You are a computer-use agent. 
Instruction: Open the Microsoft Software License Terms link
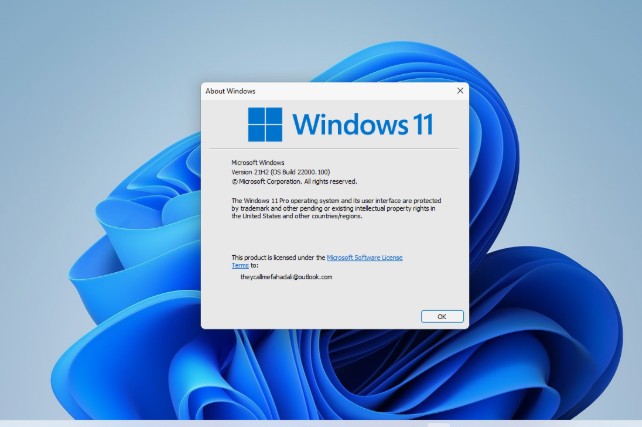364,257
